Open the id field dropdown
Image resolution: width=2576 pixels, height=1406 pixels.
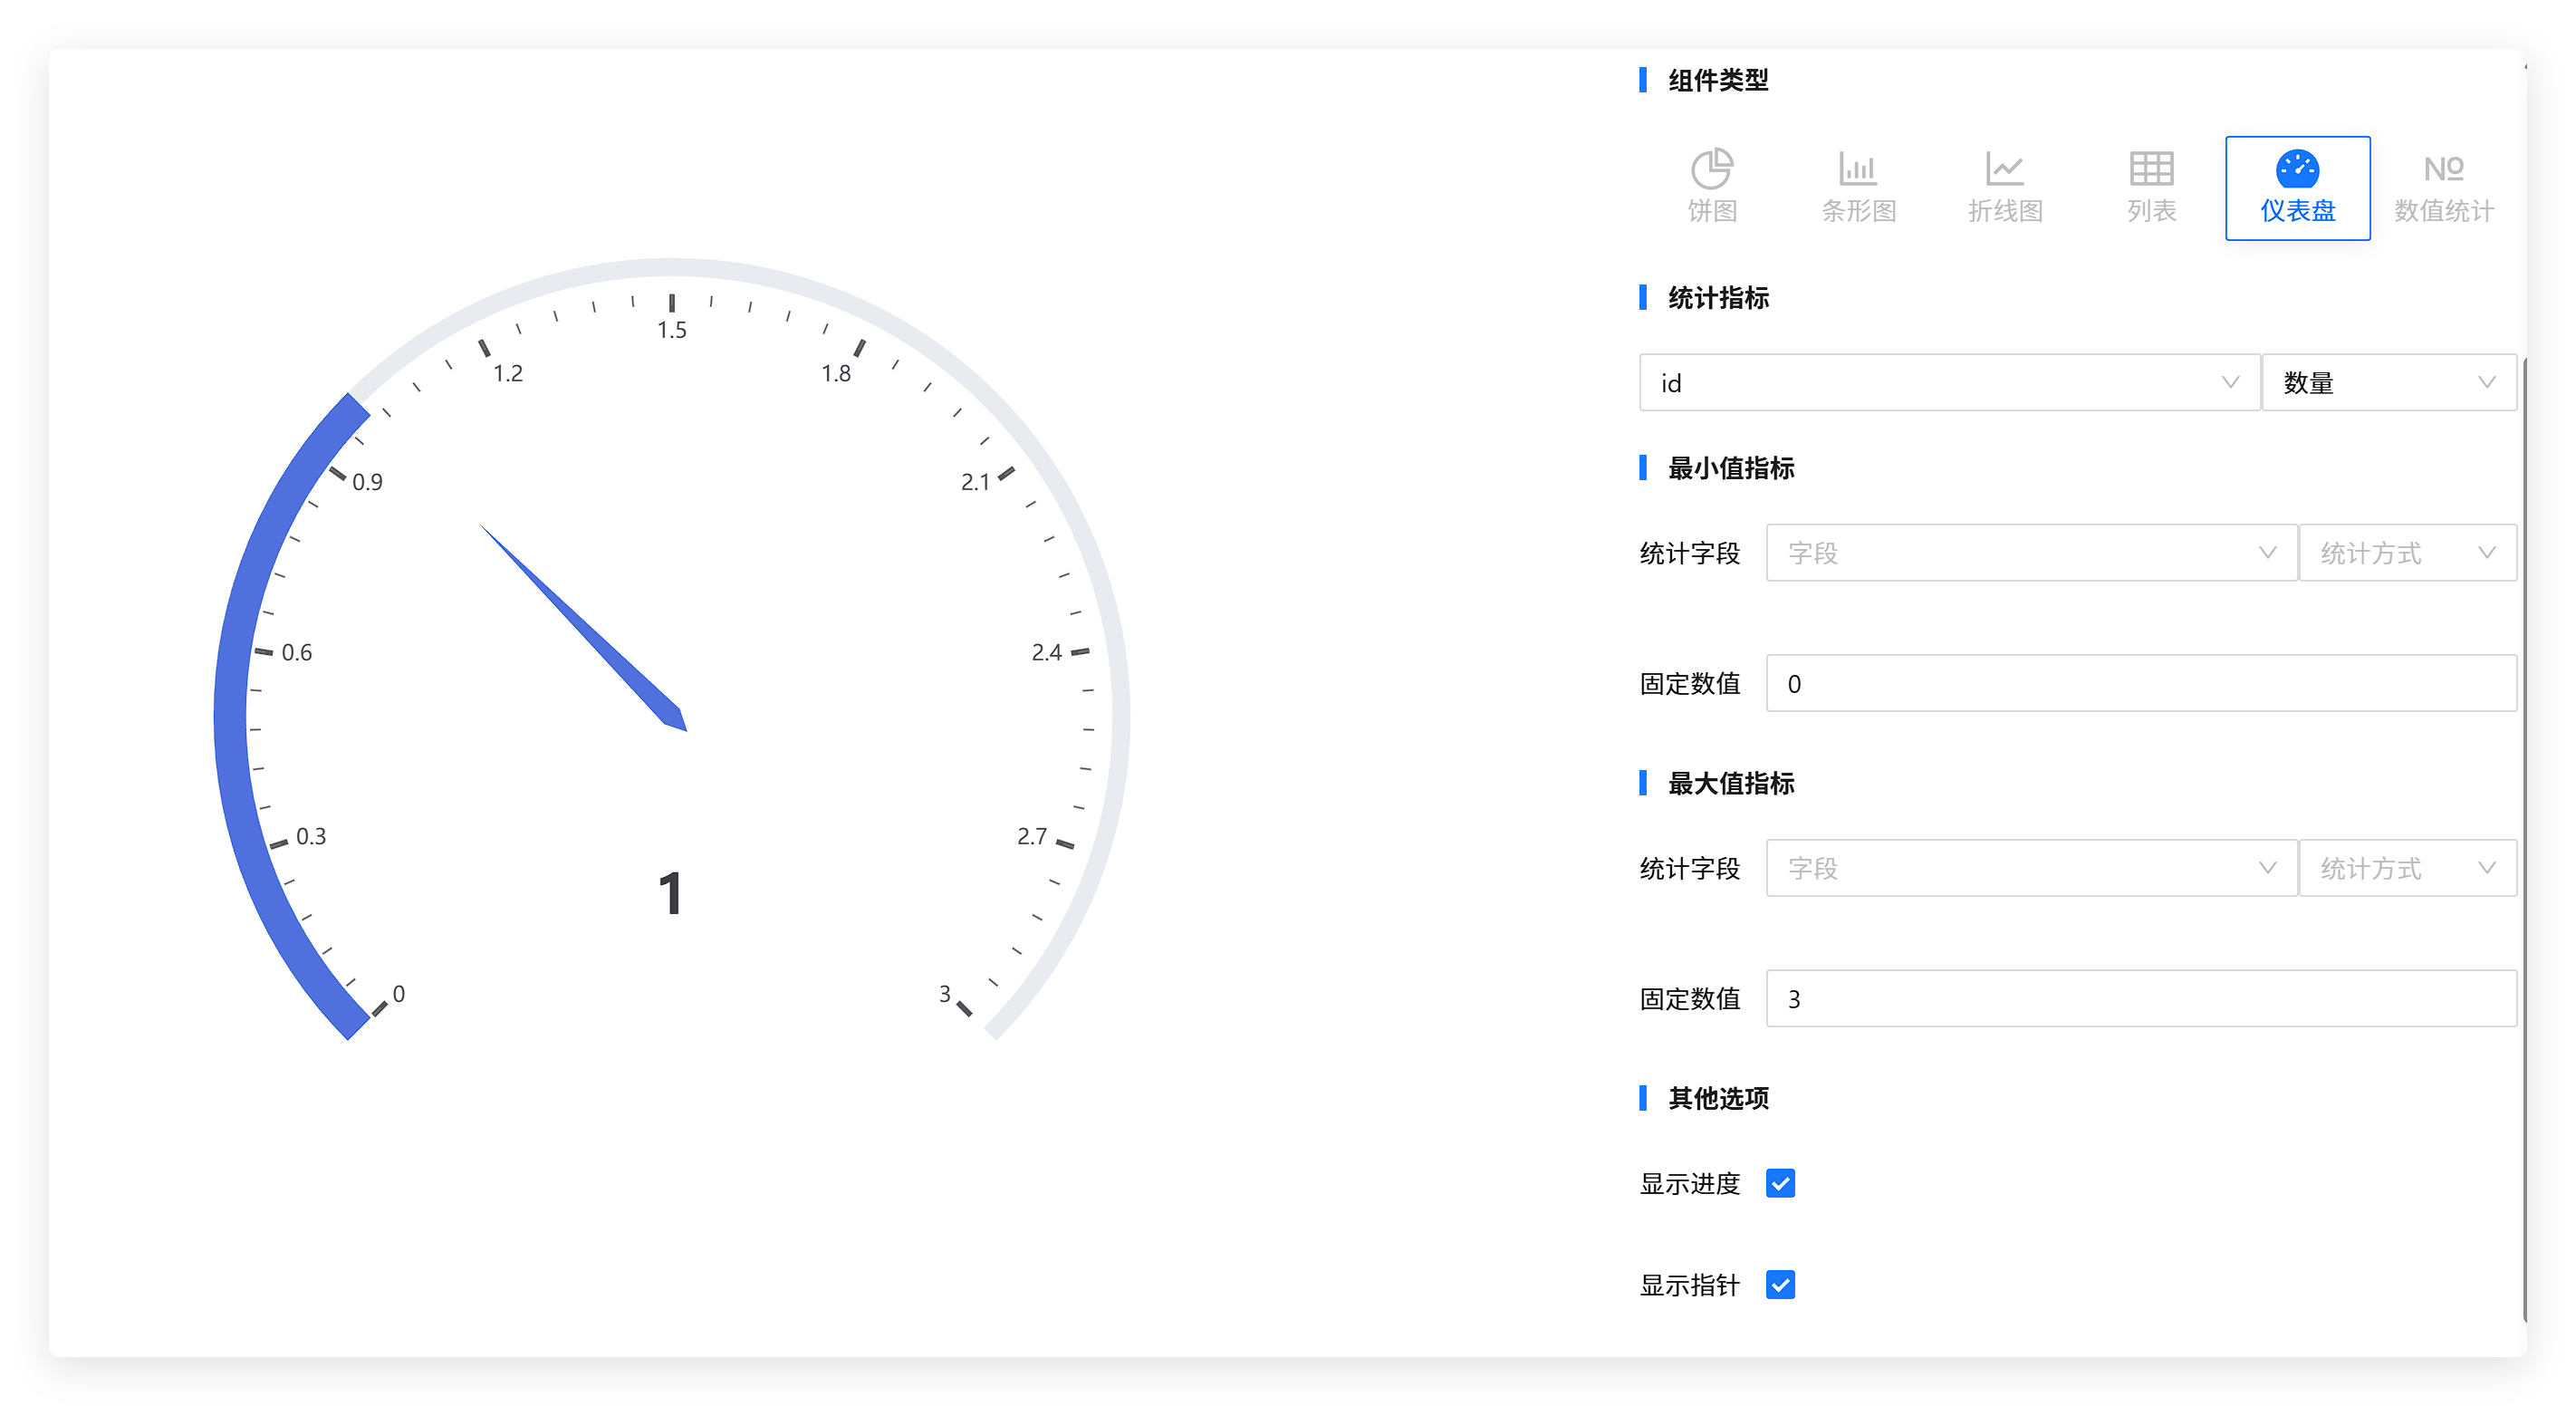[1948, 382]
